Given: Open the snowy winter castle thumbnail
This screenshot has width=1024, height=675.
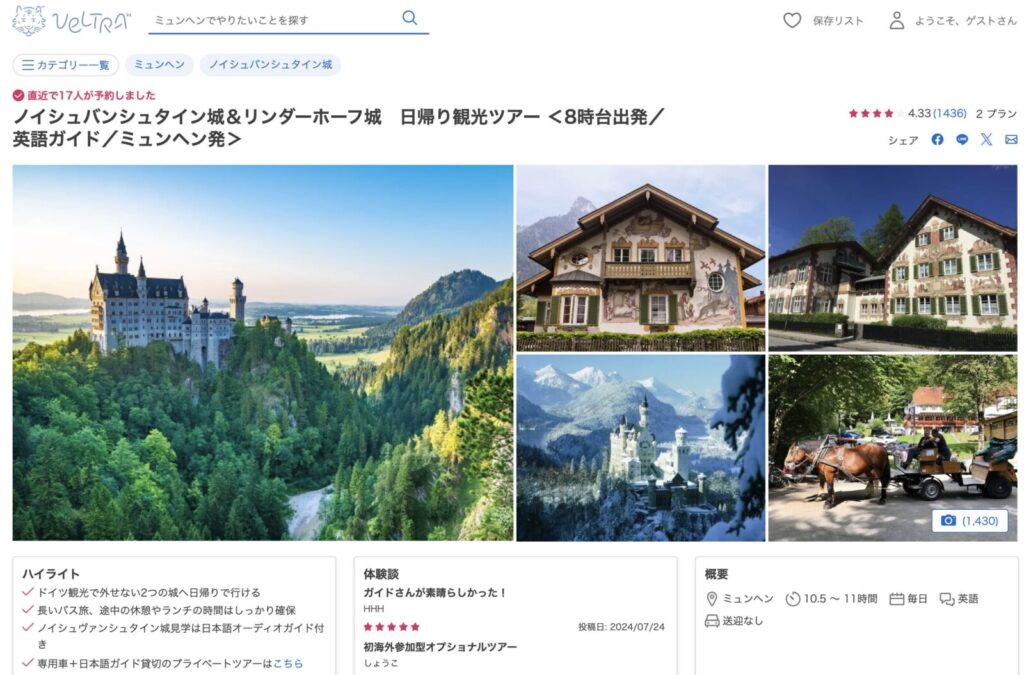Looking at the screenshot, I should pyautogui.click(x=641, y=448).
